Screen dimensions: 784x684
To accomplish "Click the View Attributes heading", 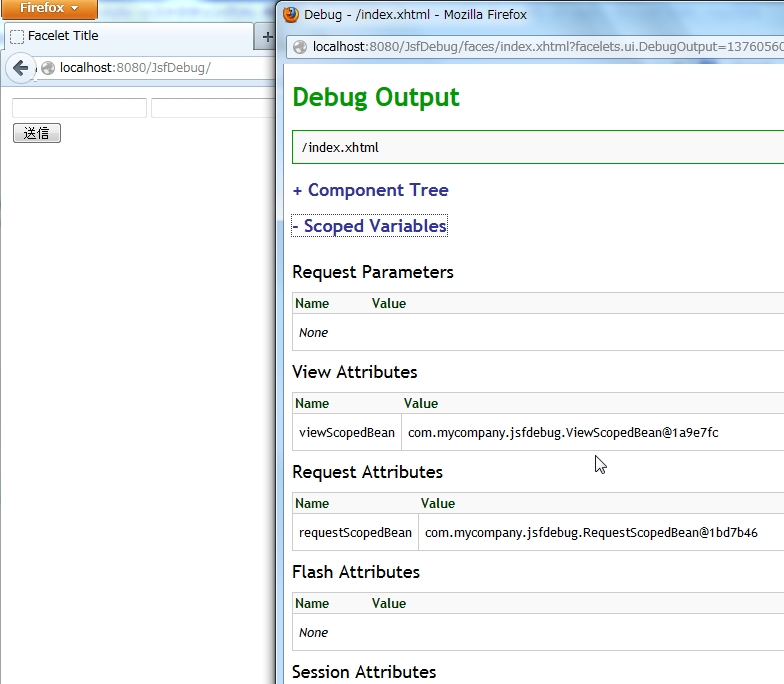I will point(354,372).
